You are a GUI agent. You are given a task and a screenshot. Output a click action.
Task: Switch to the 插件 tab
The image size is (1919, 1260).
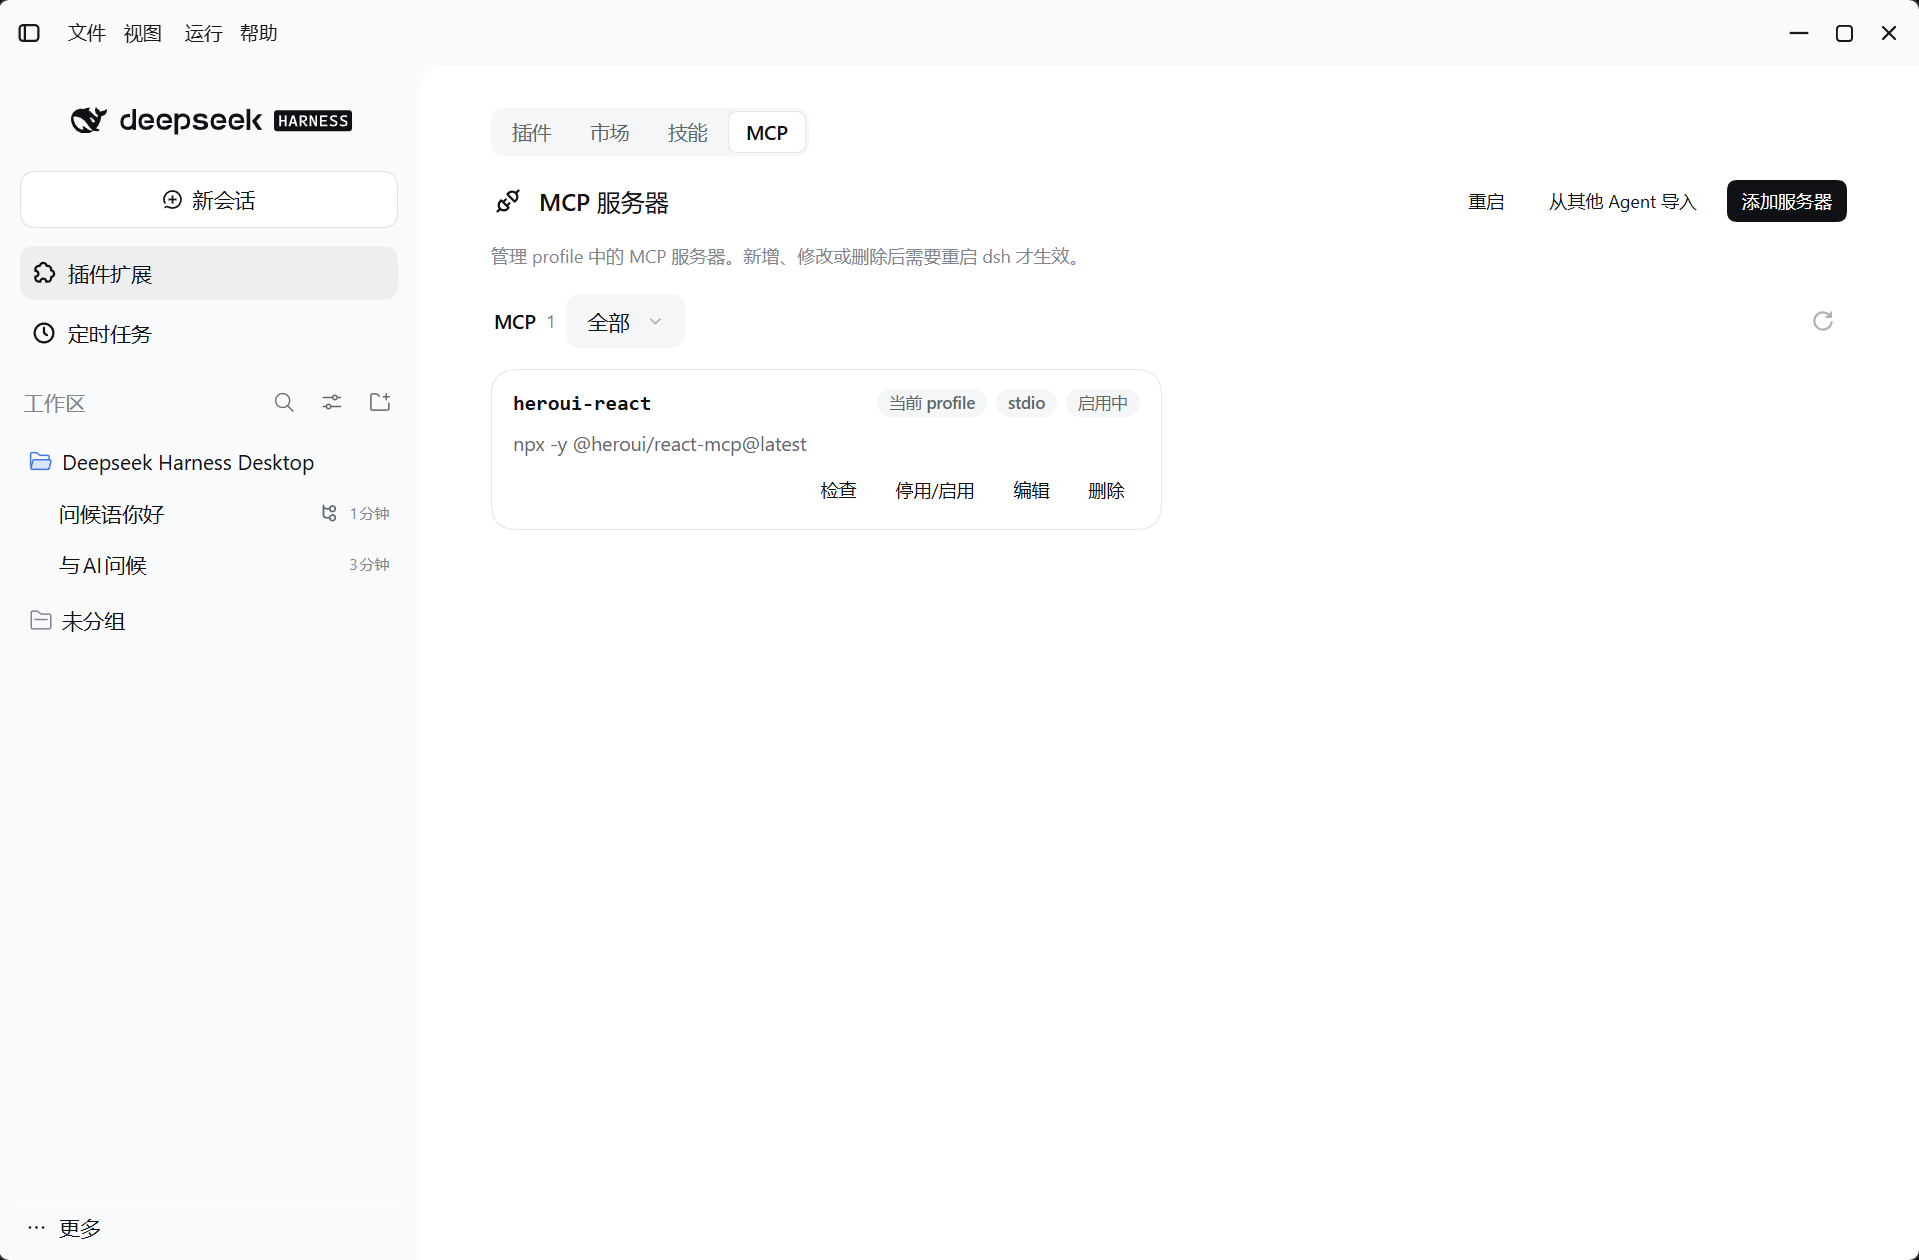tap(531, 133)
